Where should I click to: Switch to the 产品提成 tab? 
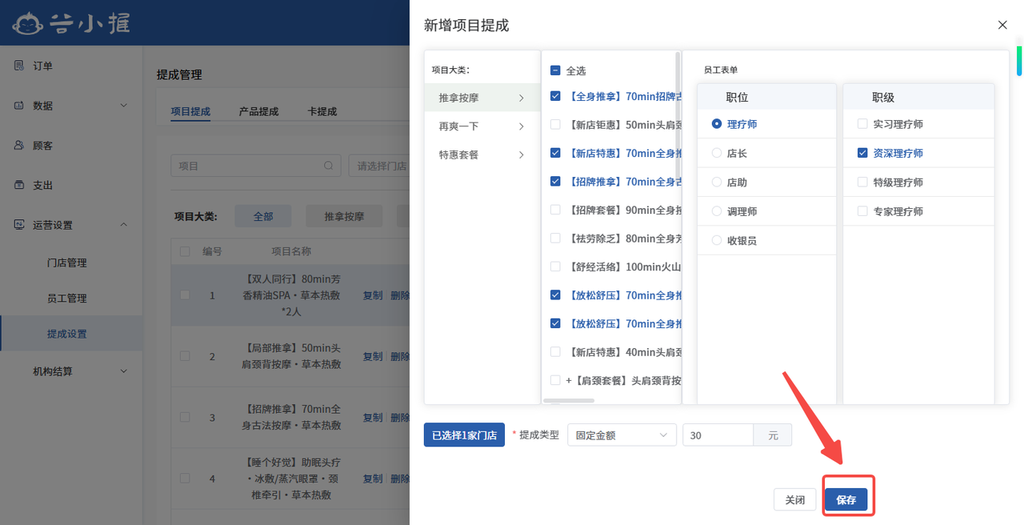pos(259,111)
